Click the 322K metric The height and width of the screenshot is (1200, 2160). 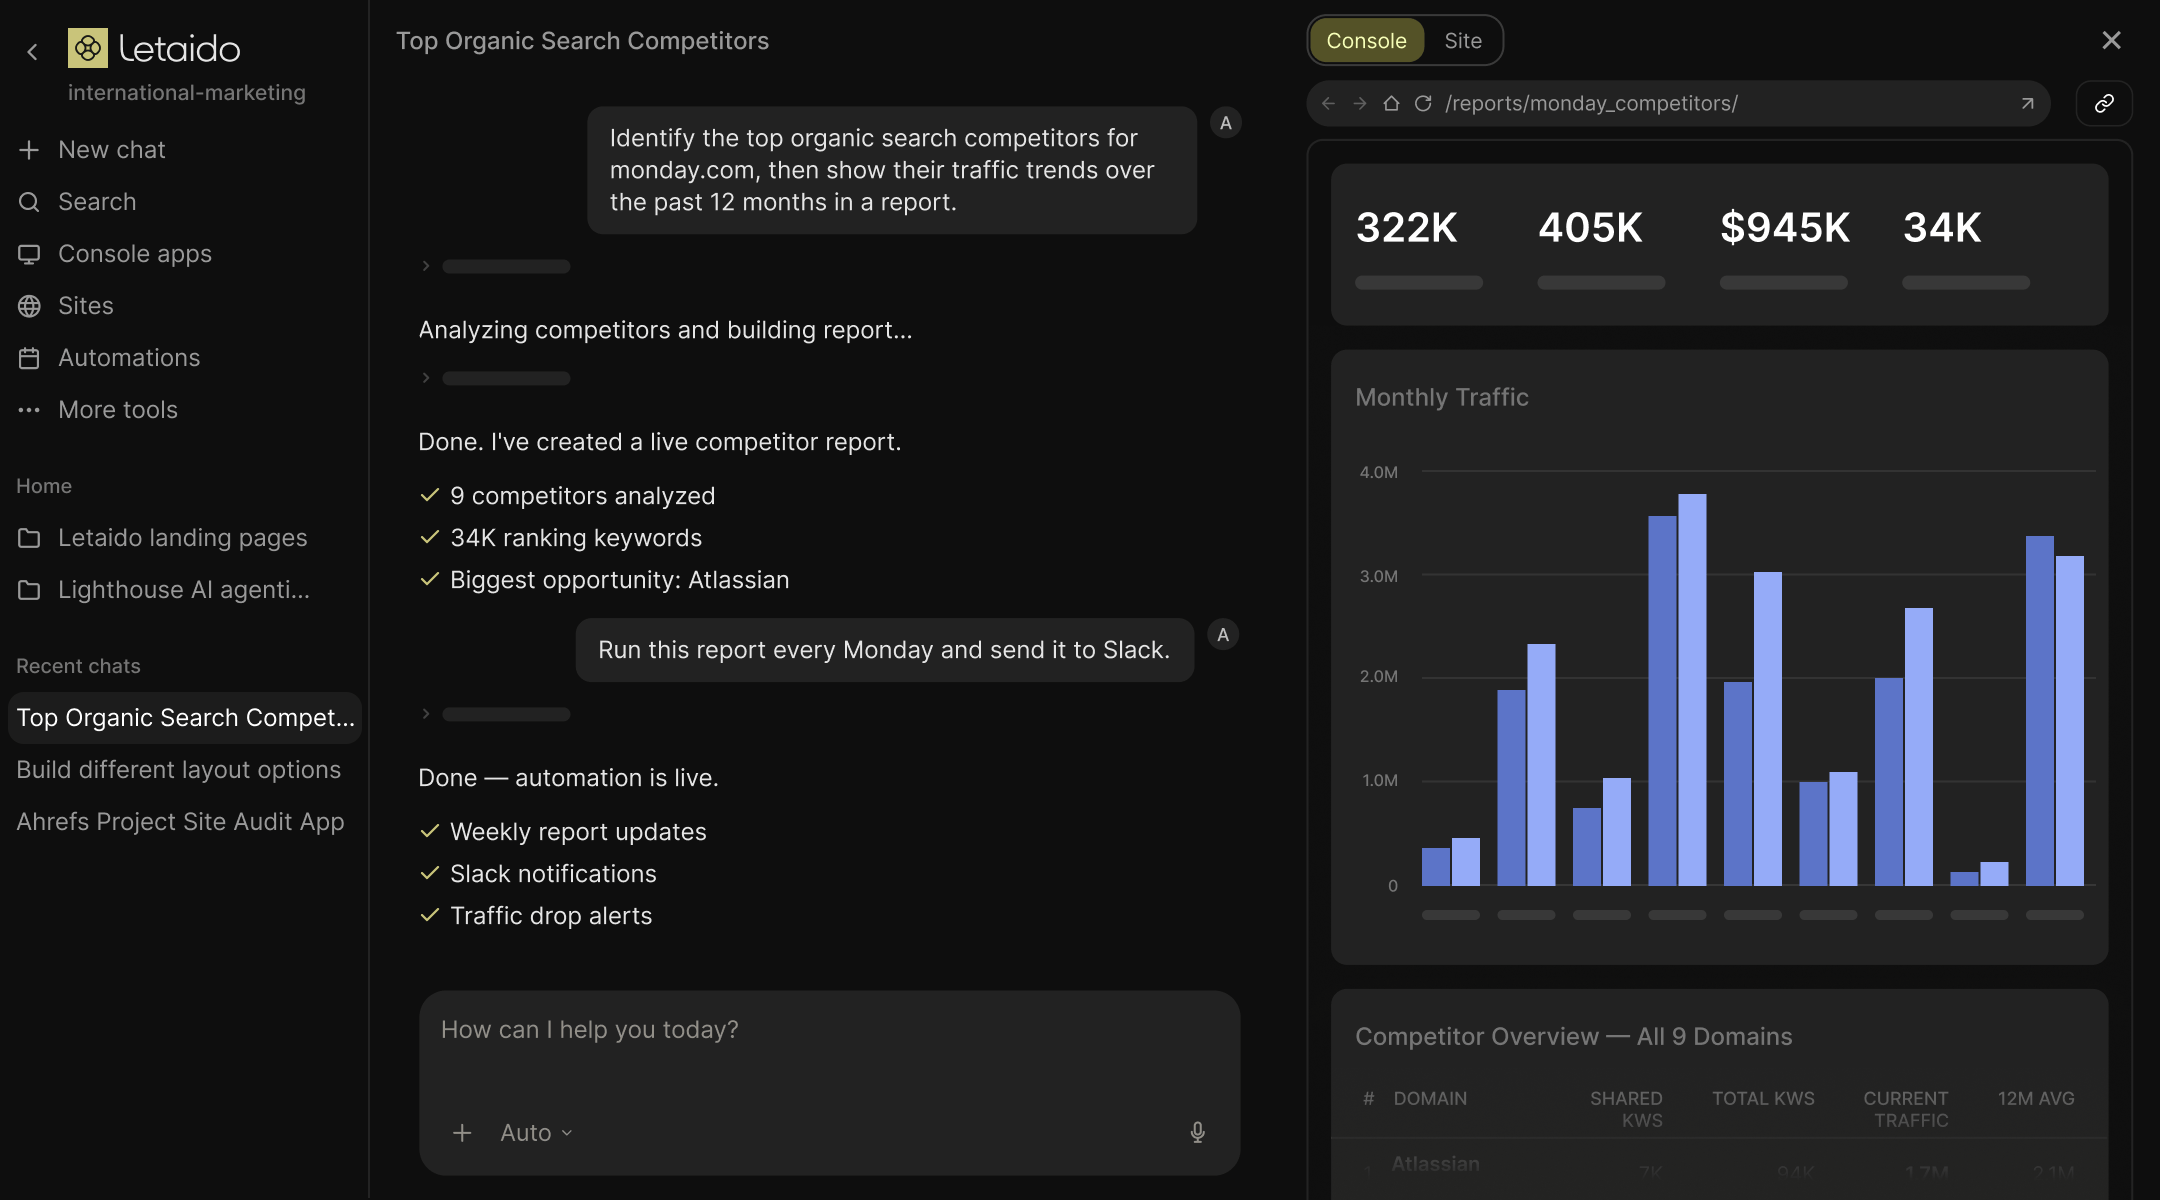pos(1407,227)
